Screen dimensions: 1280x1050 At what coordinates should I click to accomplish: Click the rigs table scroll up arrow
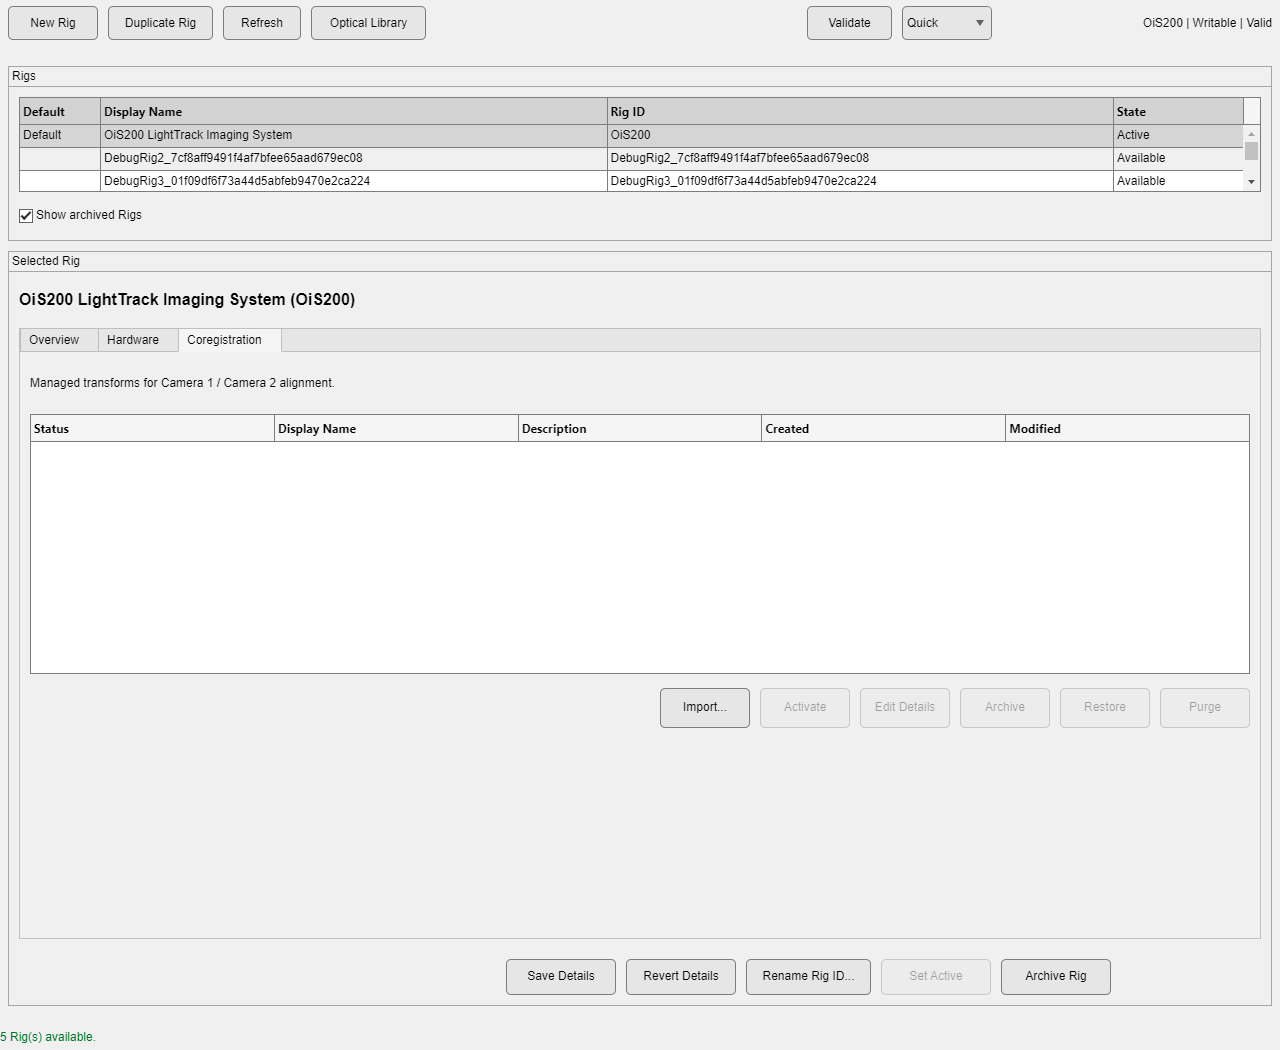[x=1251, y=134]
